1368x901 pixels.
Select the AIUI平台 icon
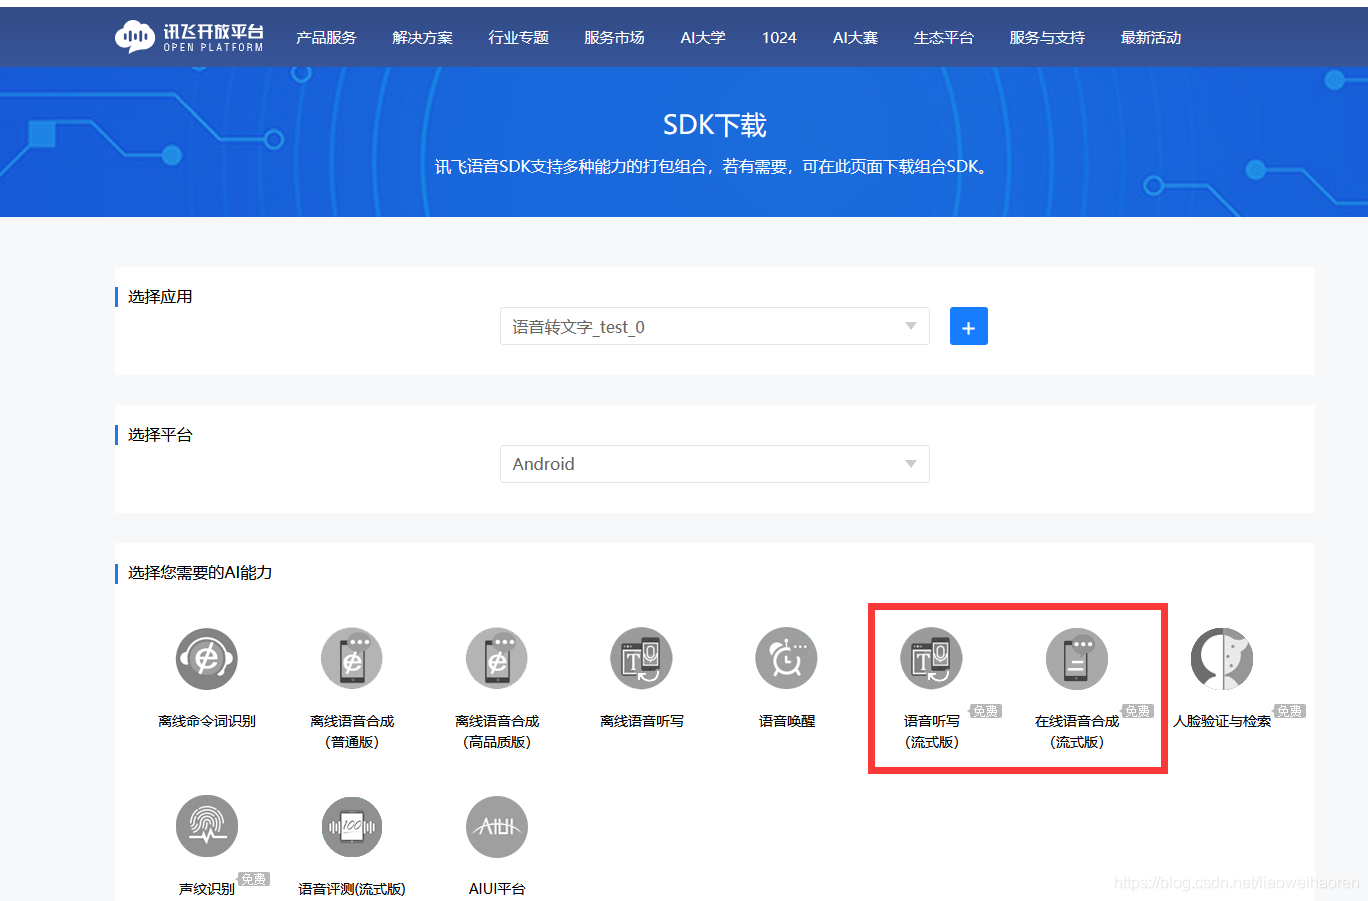click(x=497, y=827)
